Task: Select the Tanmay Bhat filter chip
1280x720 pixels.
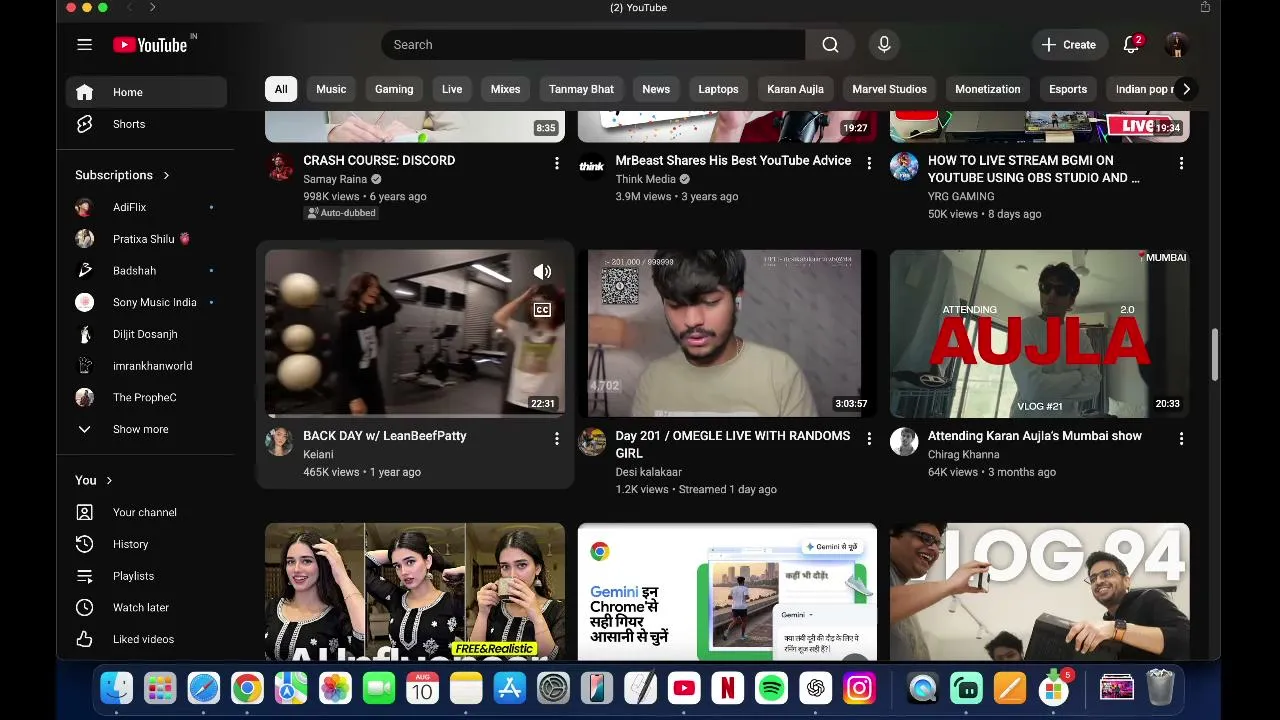Action: click(x=581, y=89)
